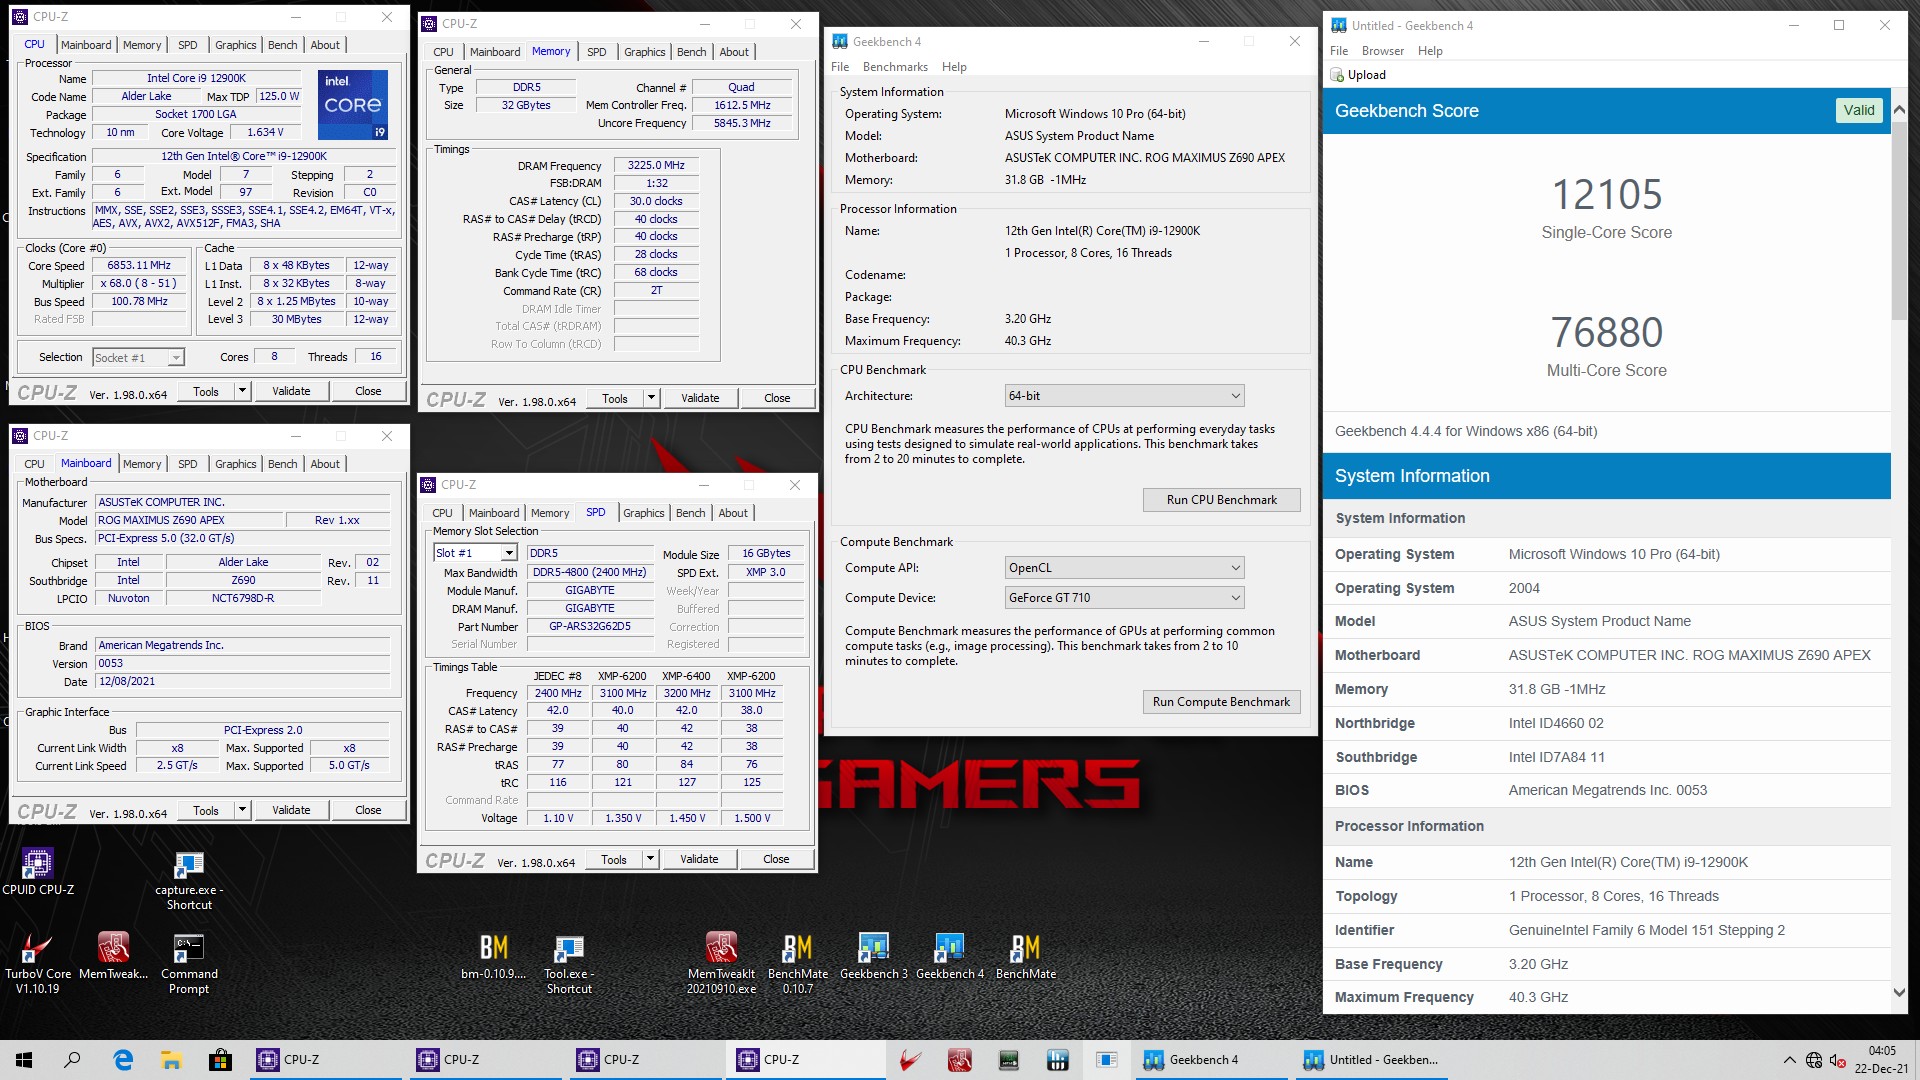1920x1080 pixels.
Task: Open MemTweak desktop icon beside TurboV Core
Action: tap(113, 955)
